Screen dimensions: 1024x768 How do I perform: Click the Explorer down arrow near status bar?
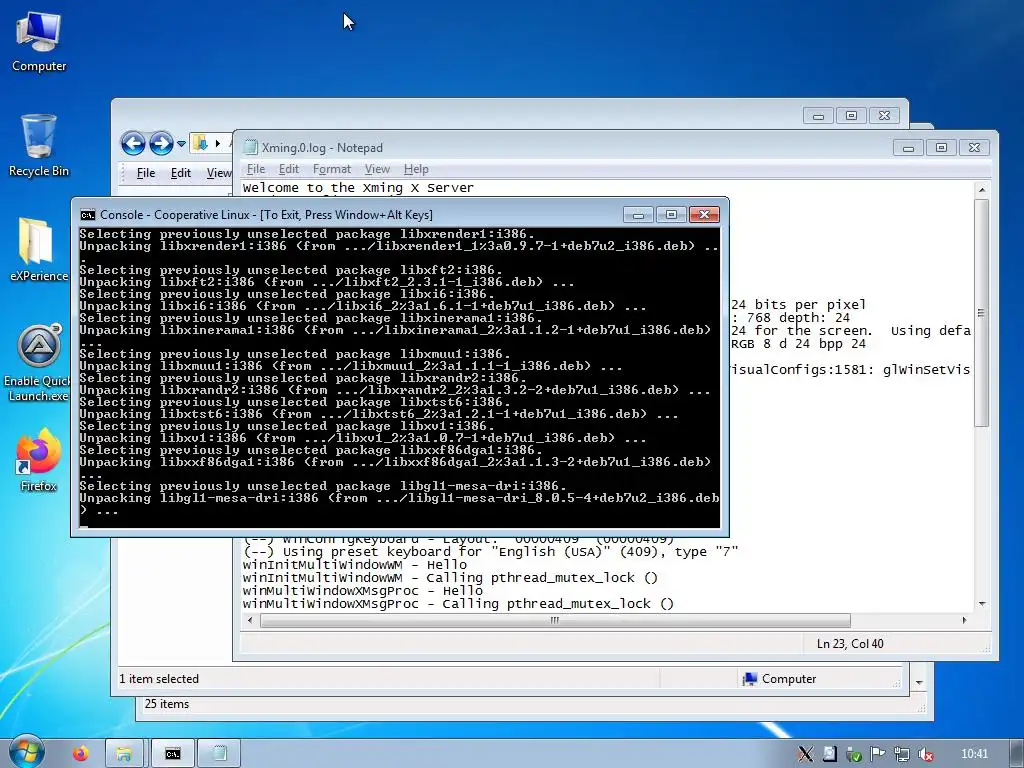(x=919, y=682)
